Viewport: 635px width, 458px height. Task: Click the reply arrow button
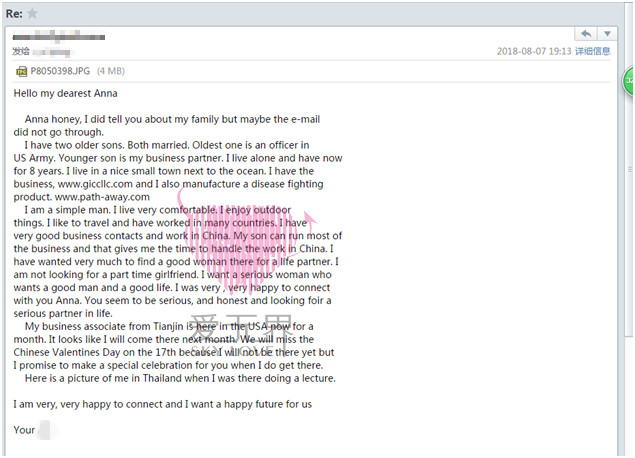(586, 34)
